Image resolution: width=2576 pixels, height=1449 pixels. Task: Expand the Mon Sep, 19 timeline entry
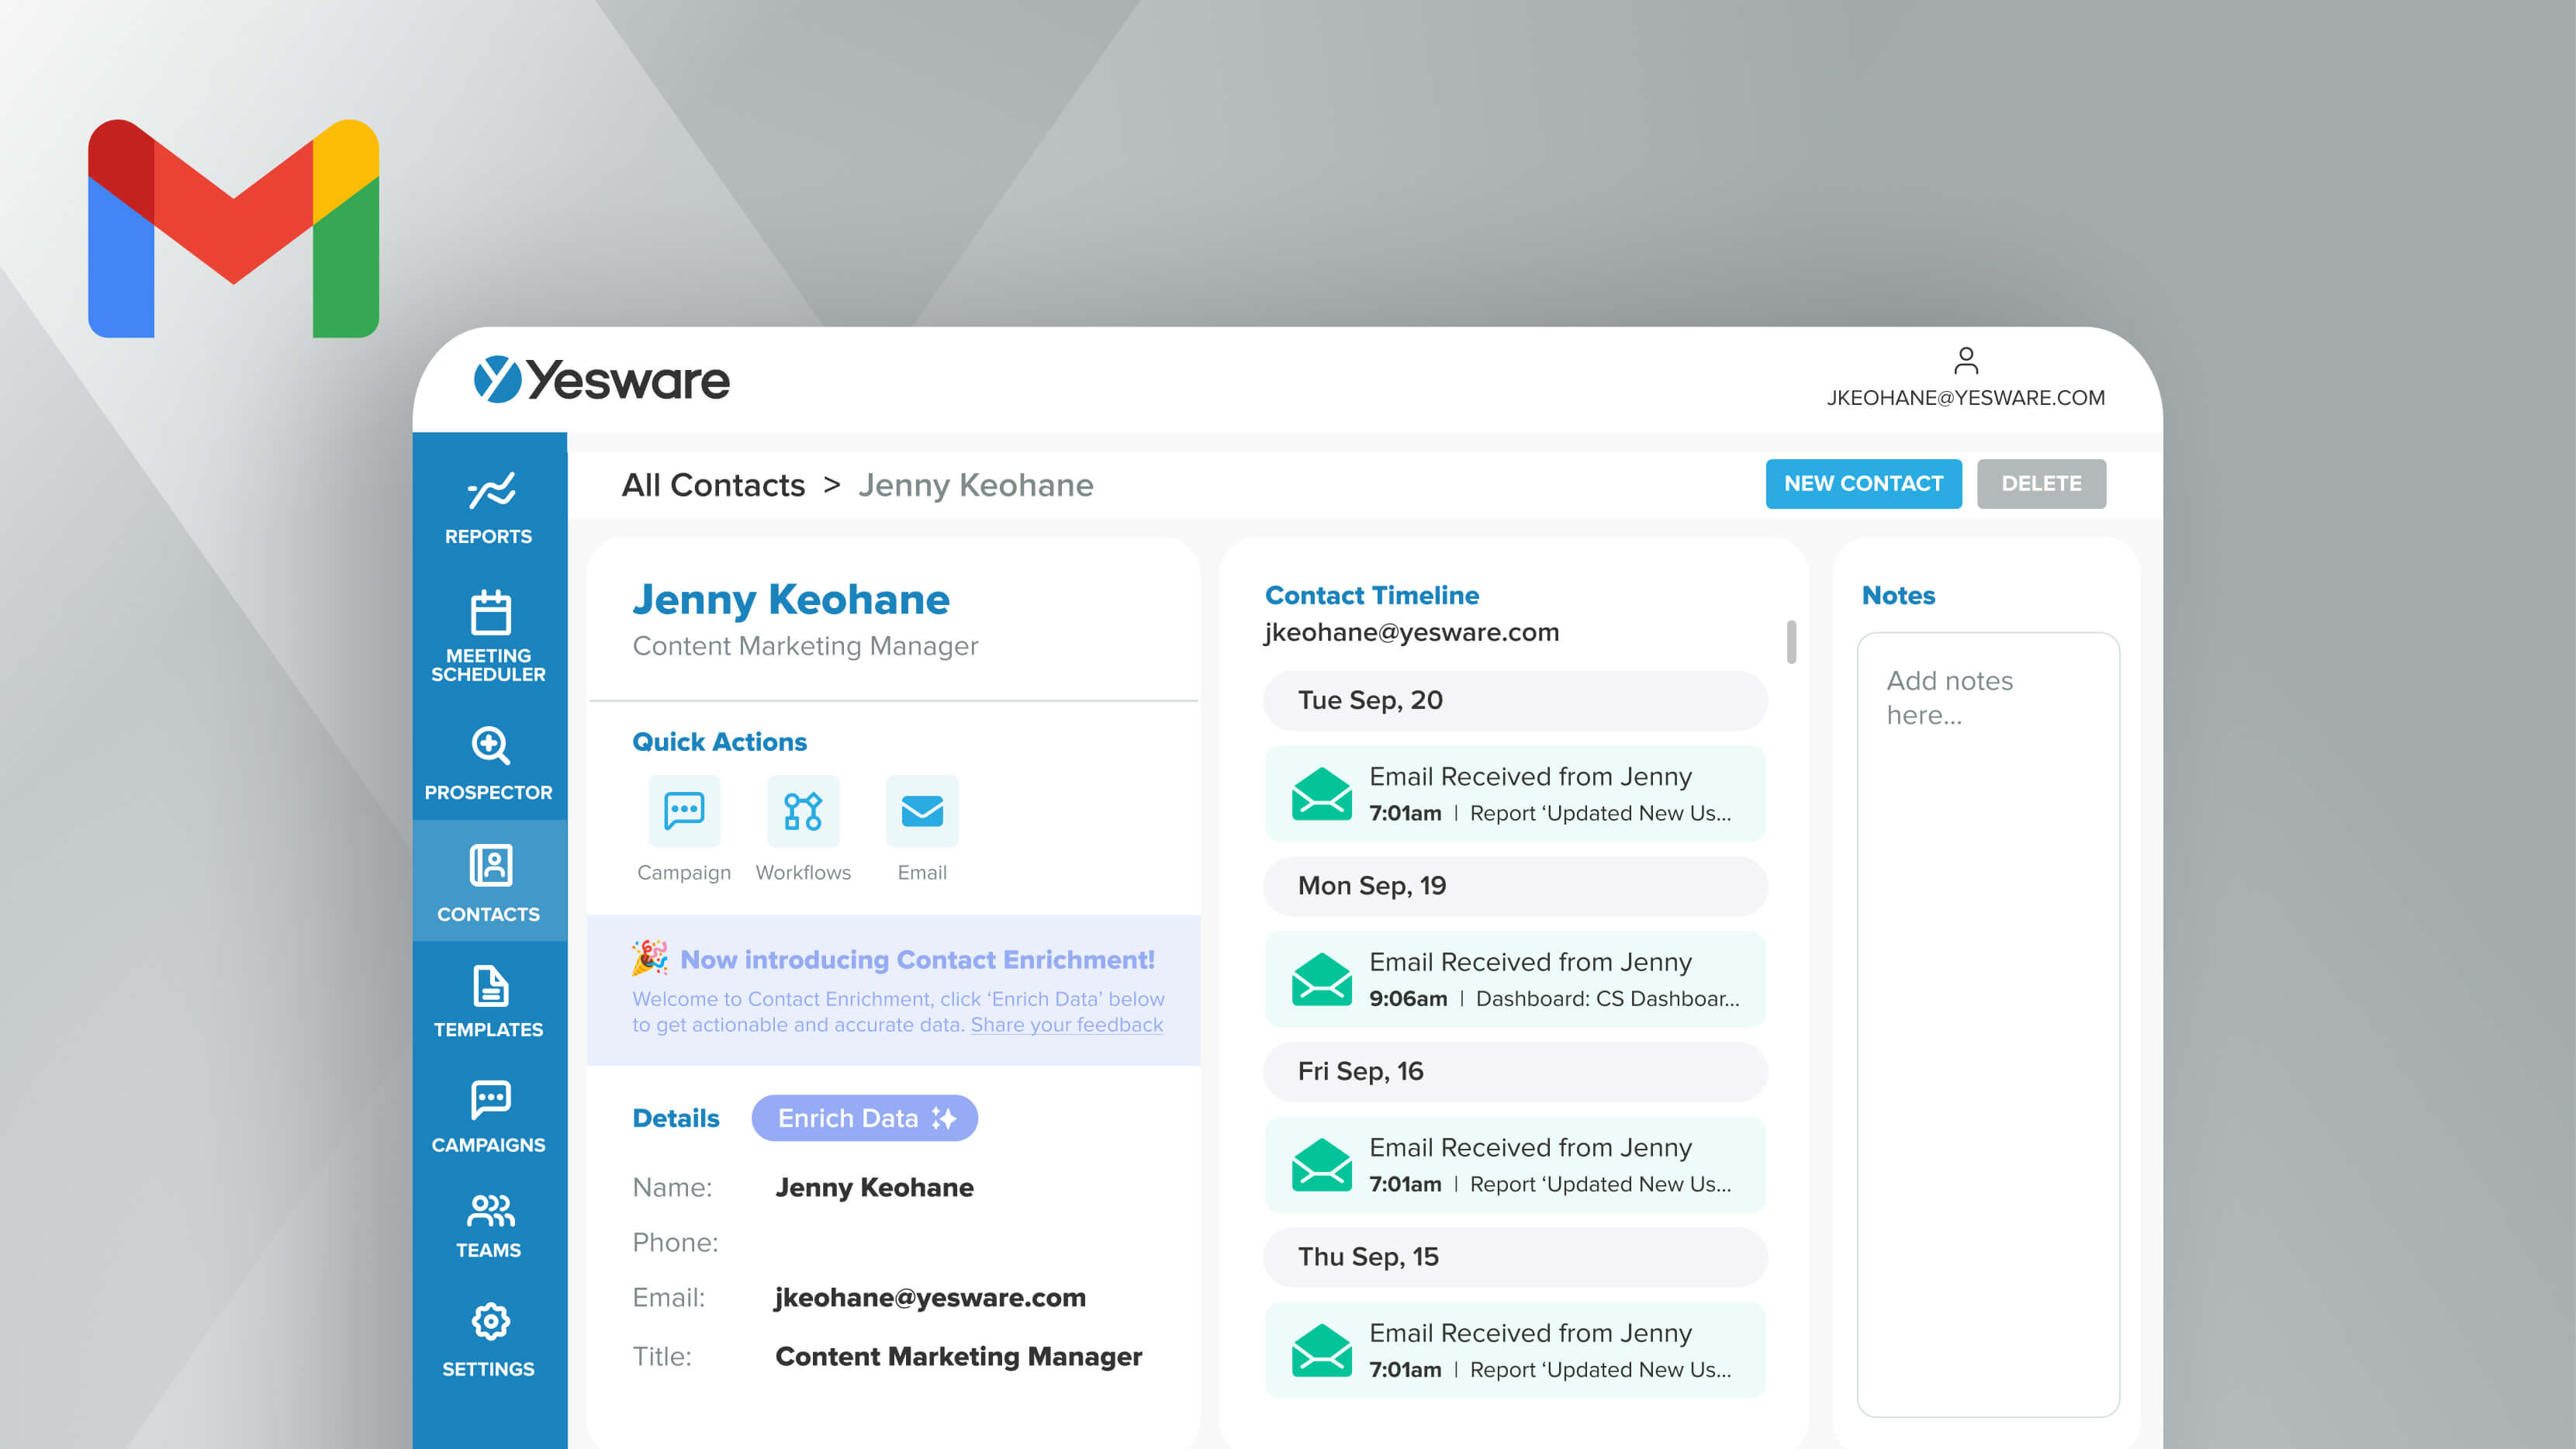click(x=1513, y=886)
